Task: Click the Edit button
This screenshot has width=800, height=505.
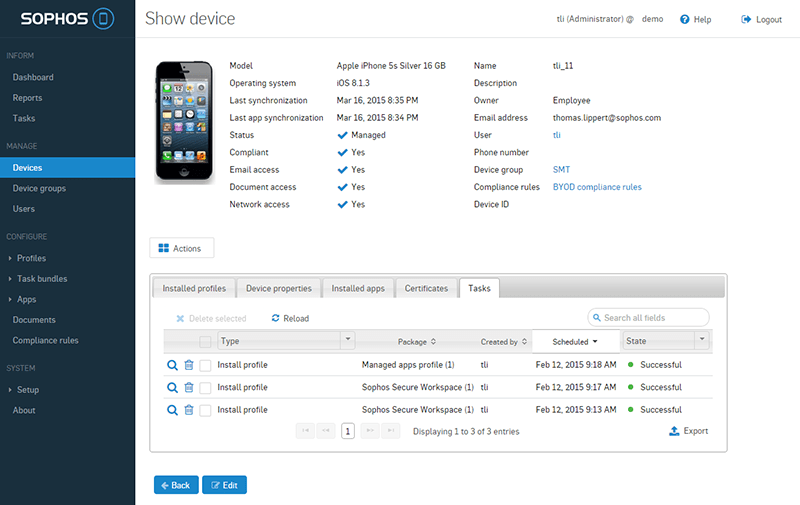Action: 224,485
